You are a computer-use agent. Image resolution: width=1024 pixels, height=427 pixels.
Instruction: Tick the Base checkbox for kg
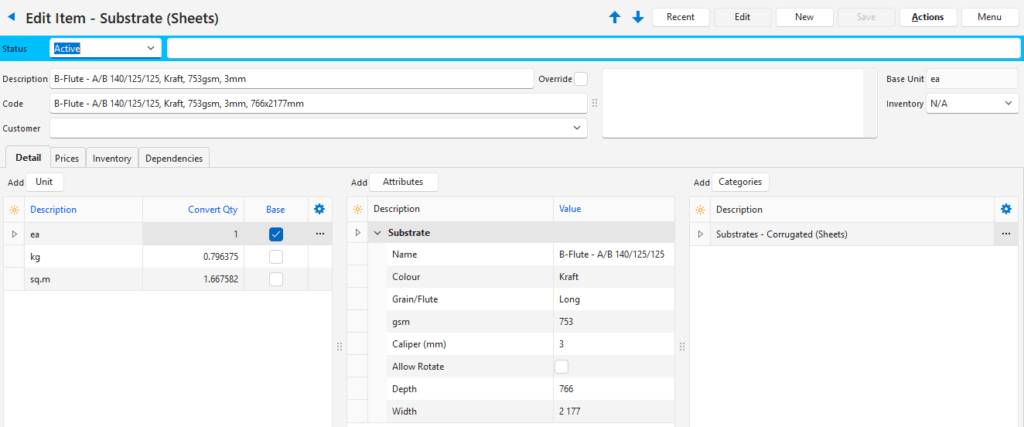click(276, 257)
